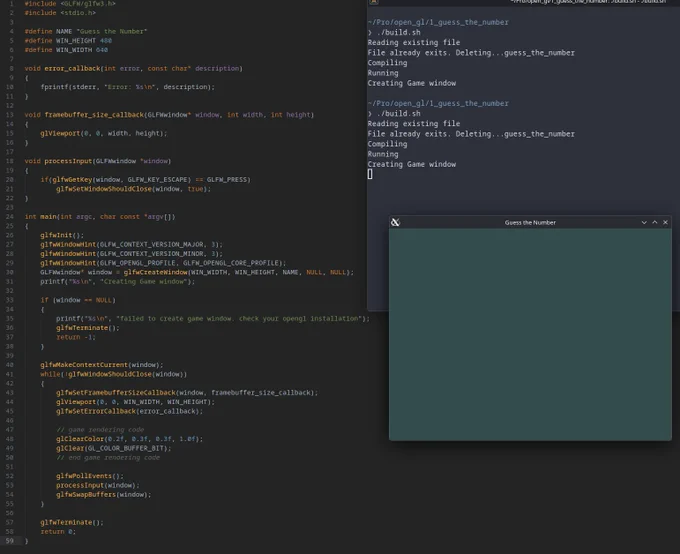Viewport: 680px width, 554px height.
Task: Click the first '~/Pro/open_gl/1_guess_the_number' prompt path
Action: 438,22
